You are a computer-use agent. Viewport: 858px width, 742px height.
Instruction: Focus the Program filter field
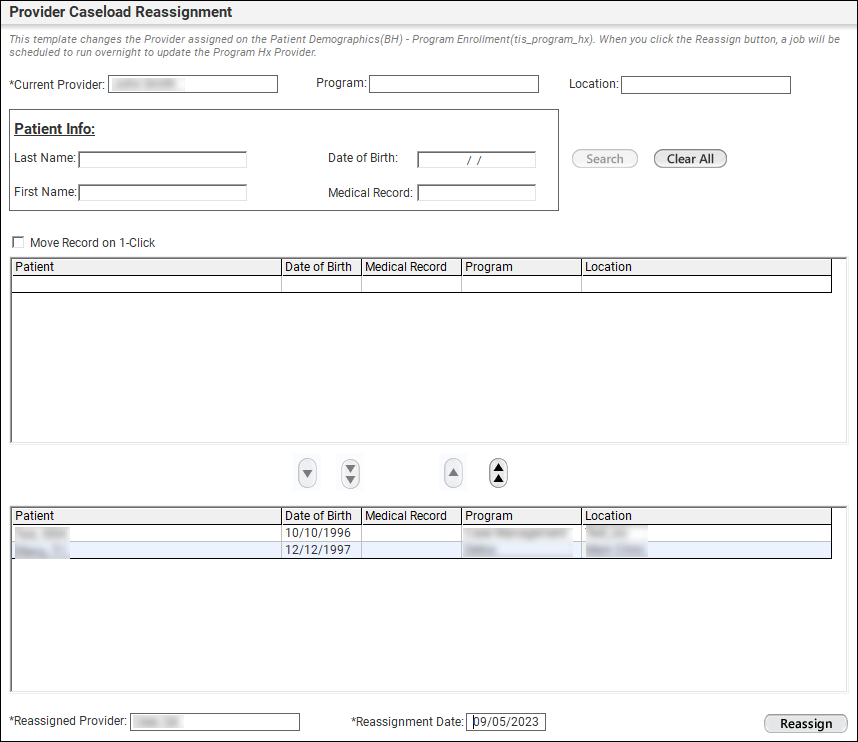[x=454, y=84]
